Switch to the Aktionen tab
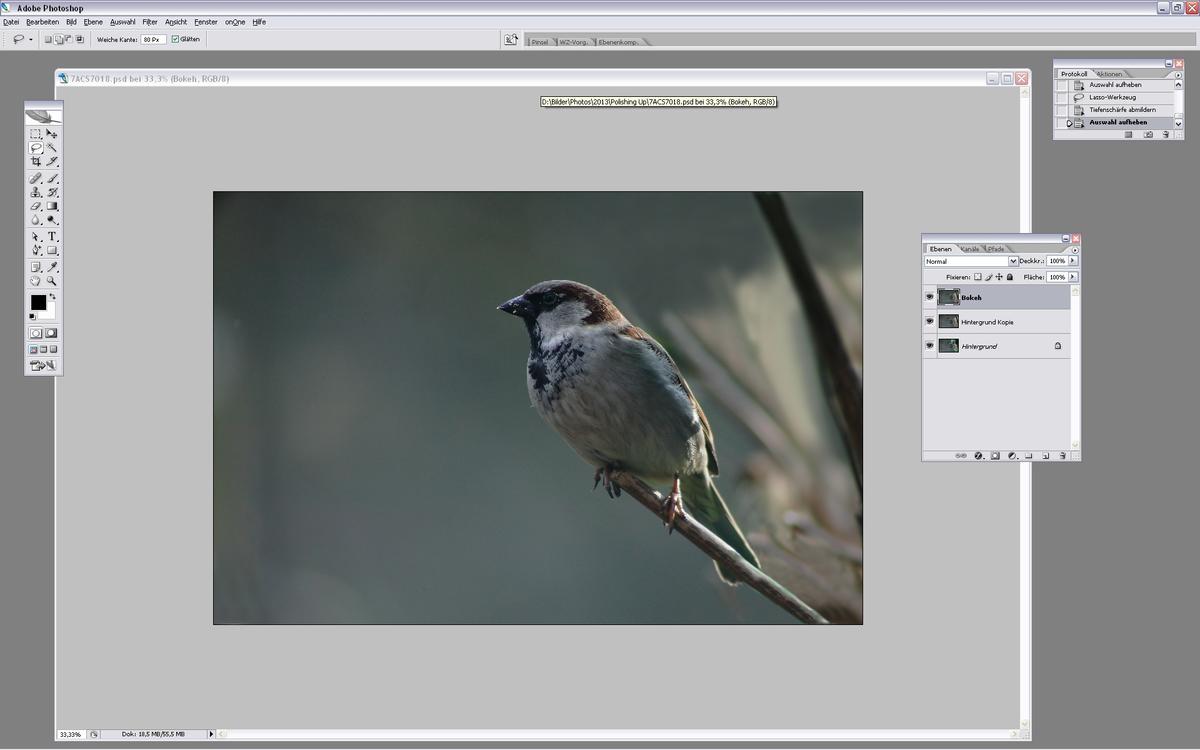This screenshot has height=750, width=1200. [1109, 74]
